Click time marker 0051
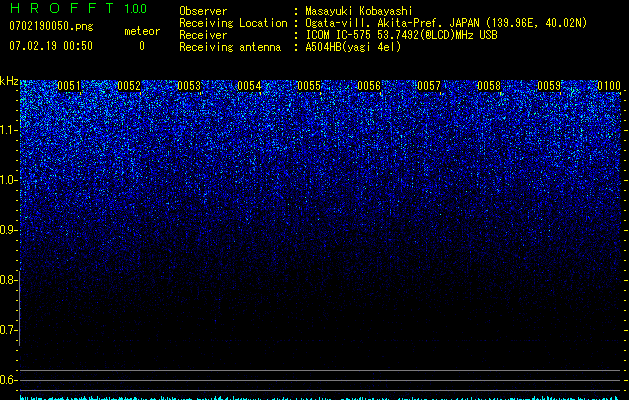629x400 pixels. 69,86
